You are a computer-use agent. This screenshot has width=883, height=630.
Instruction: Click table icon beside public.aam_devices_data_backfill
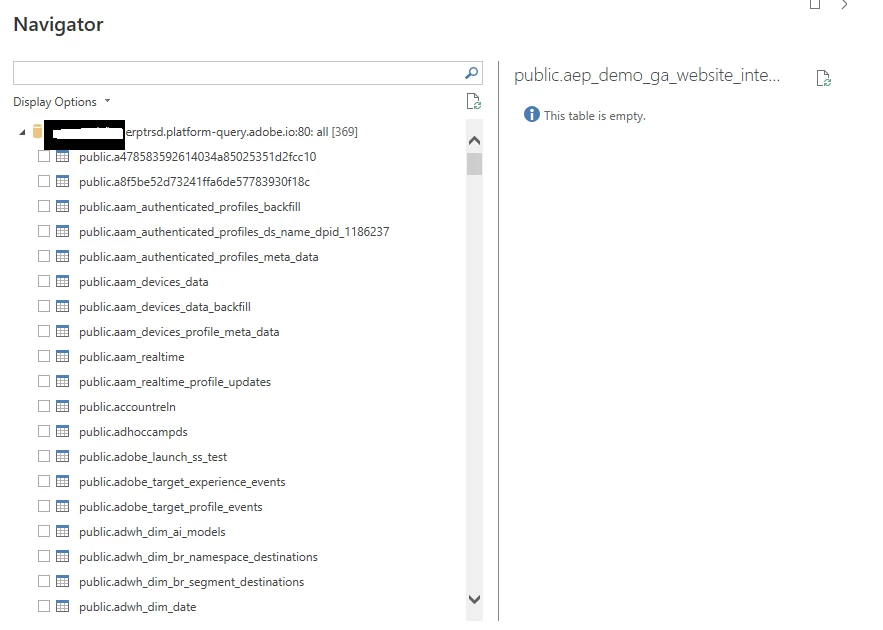(63, 306)
